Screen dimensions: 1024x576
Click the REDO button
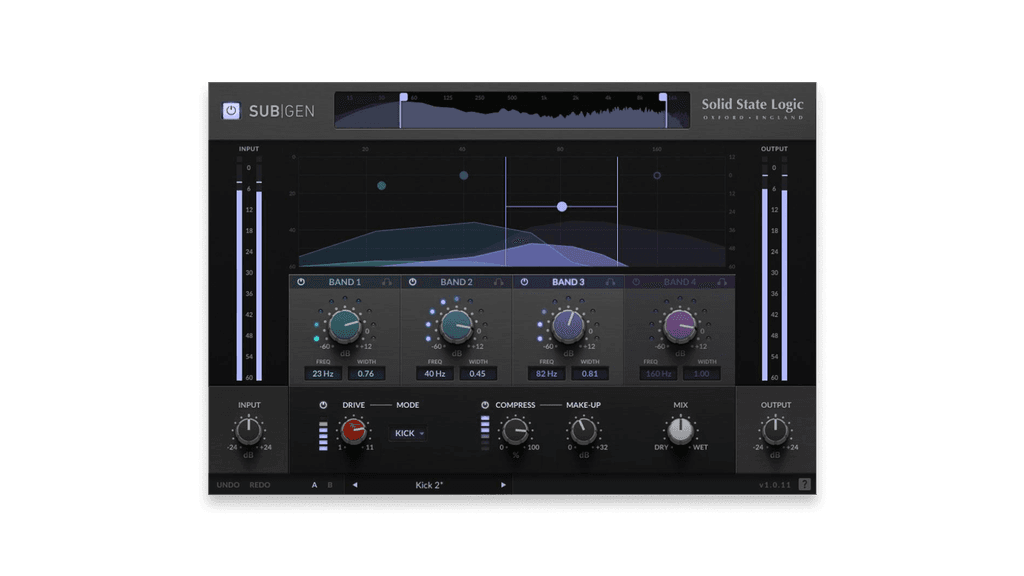point(259,485)
